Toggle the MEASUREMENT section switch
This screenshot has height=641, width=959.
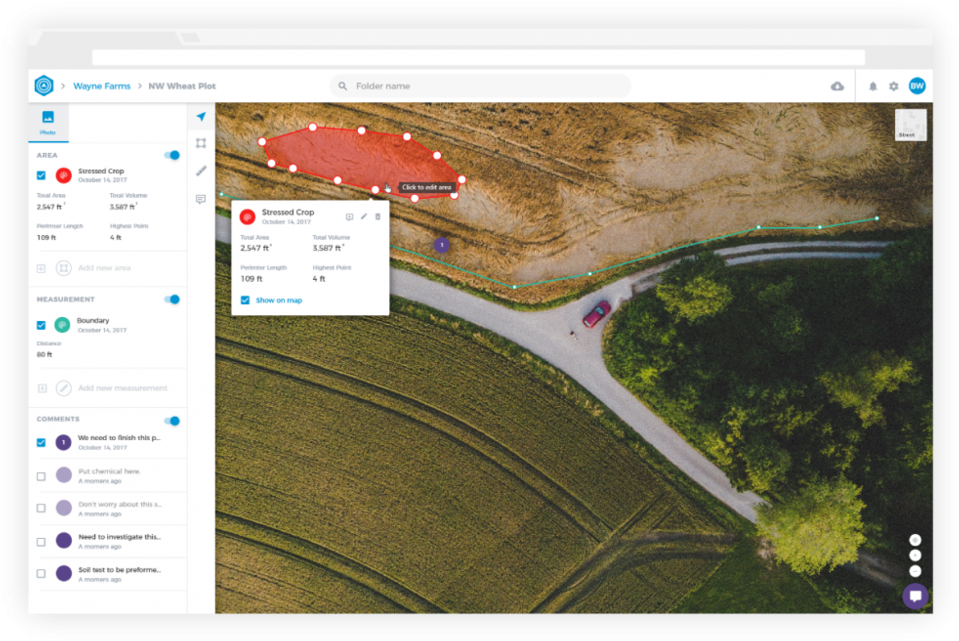click(x=172, y=299)
